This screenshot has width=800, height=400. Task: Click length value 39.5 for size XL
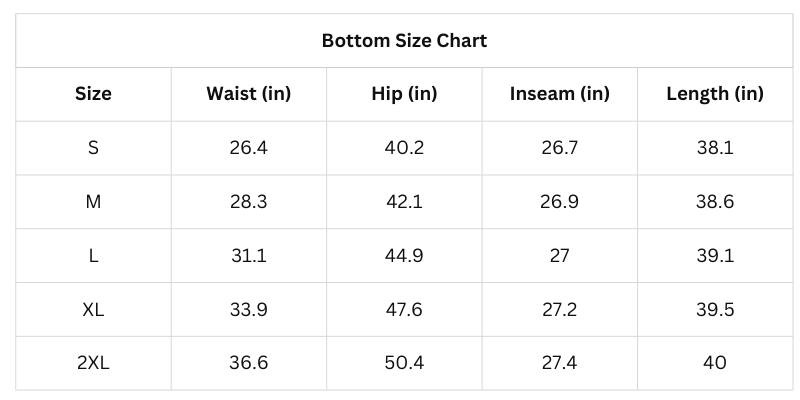(715, 310)
